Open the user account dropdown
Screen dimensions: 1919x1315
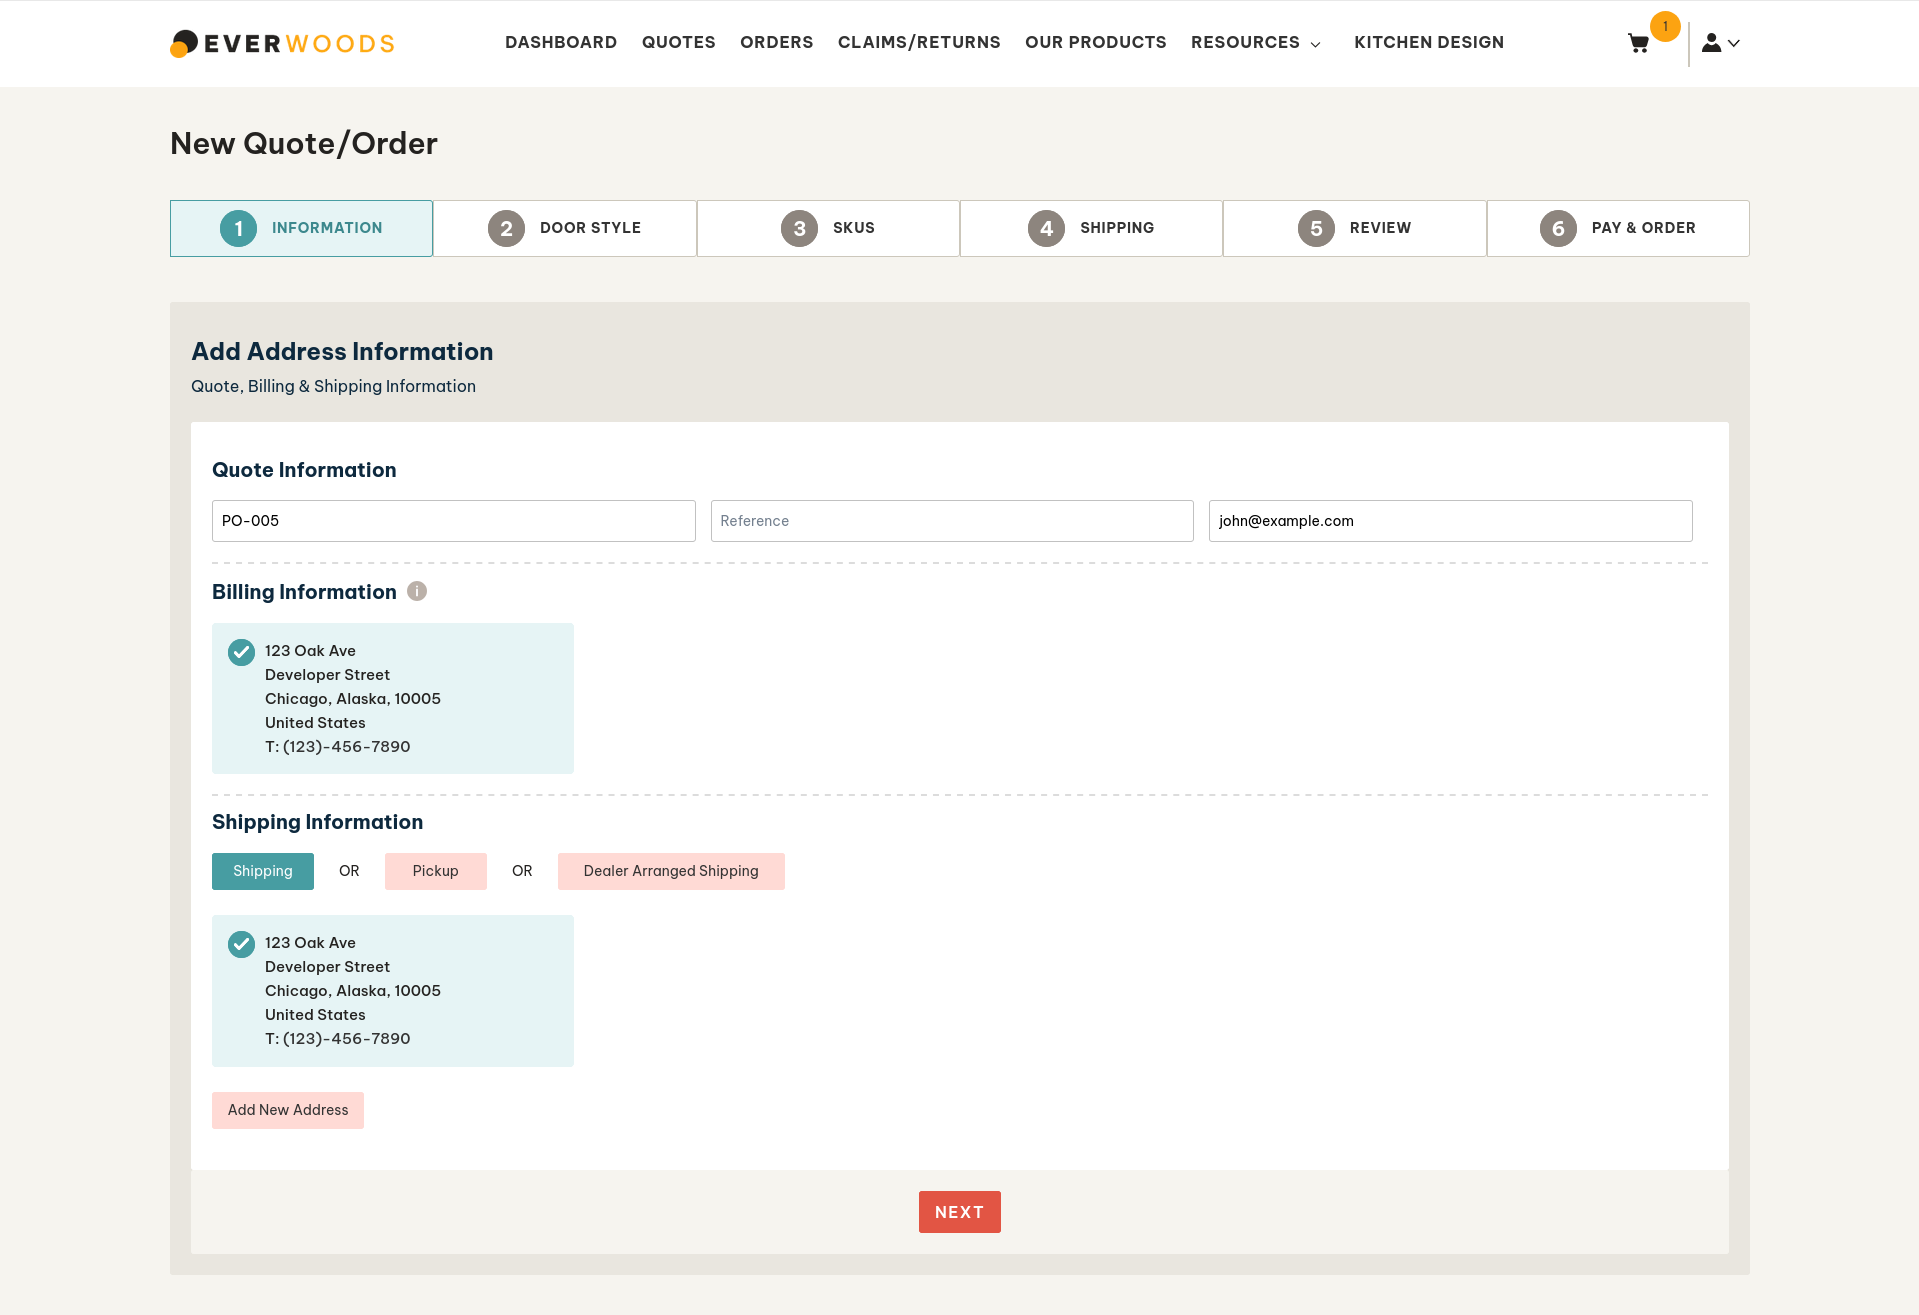click(1721, 43)
